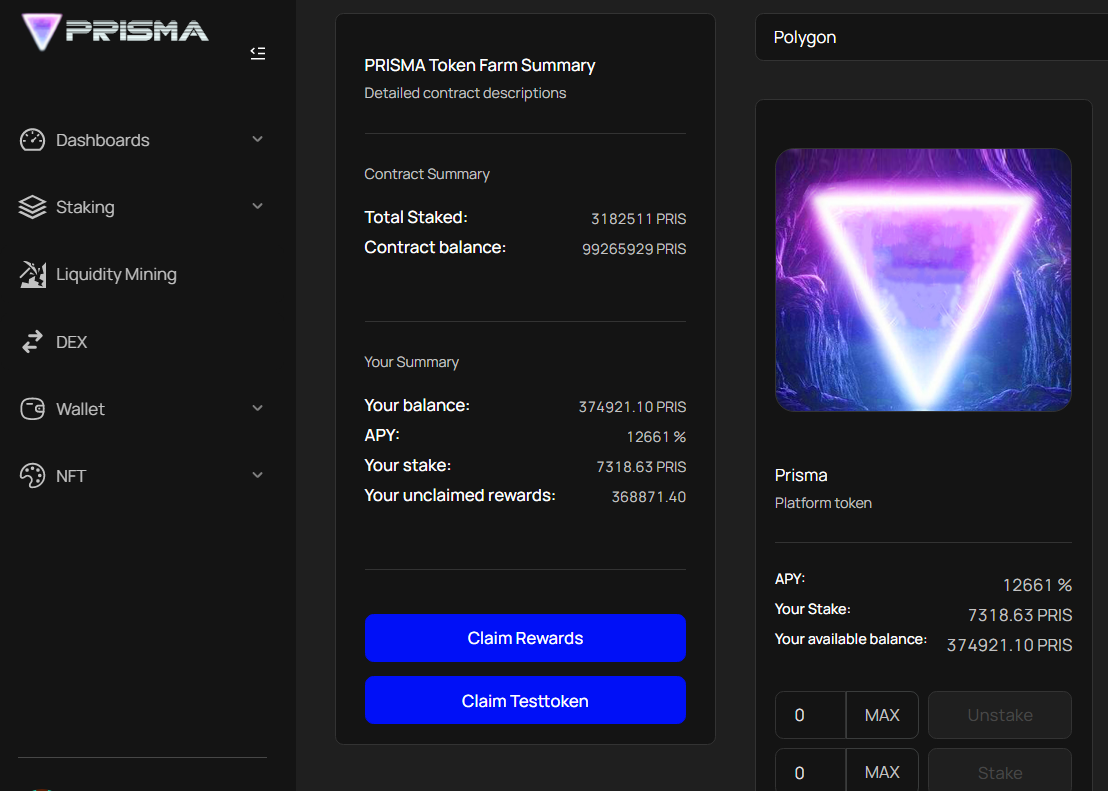1108x791 pixels.
Task: Open the Dashboards section icon
Action: (33, 140)
